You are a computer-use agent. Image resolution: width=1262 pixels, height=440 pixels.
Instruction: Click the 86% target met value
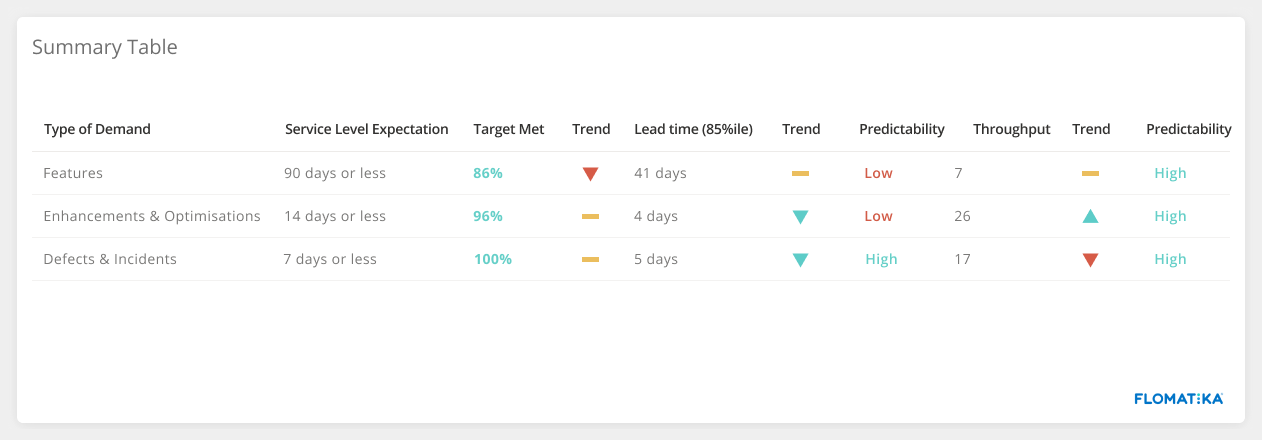coord(488,173)
